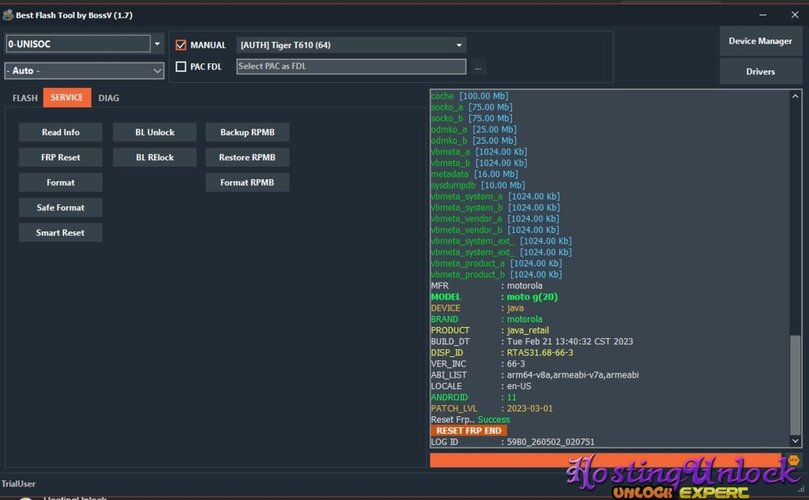Click the cache [100.00 Mb] log line

(470, 96)
